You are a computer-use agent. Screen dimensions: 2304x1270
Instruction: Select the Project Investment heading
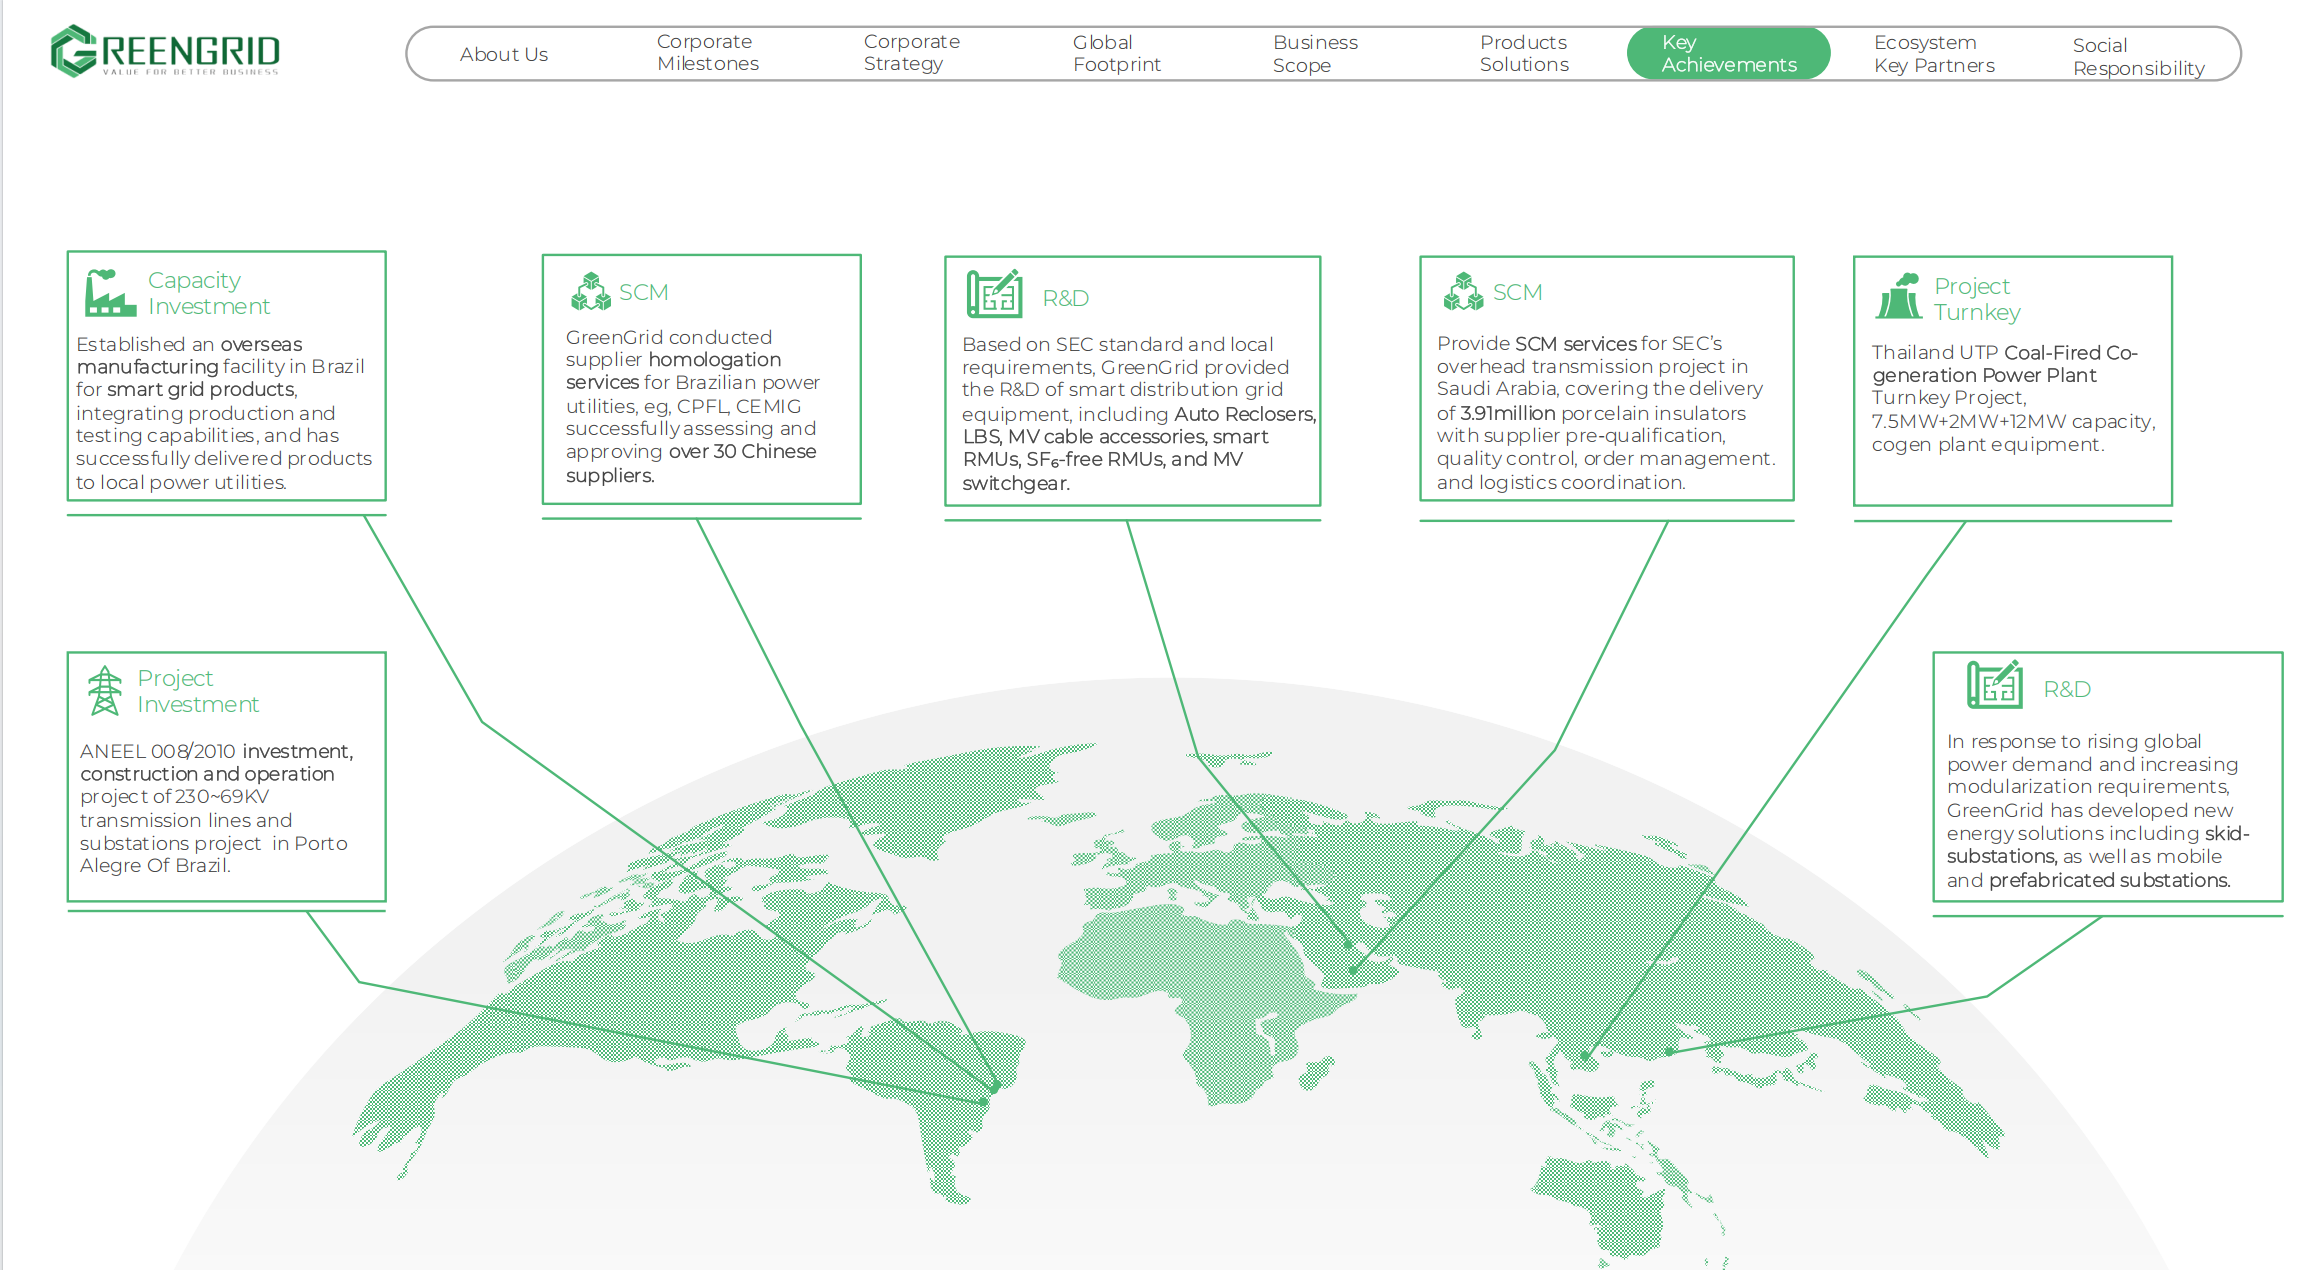coord(198,691)
